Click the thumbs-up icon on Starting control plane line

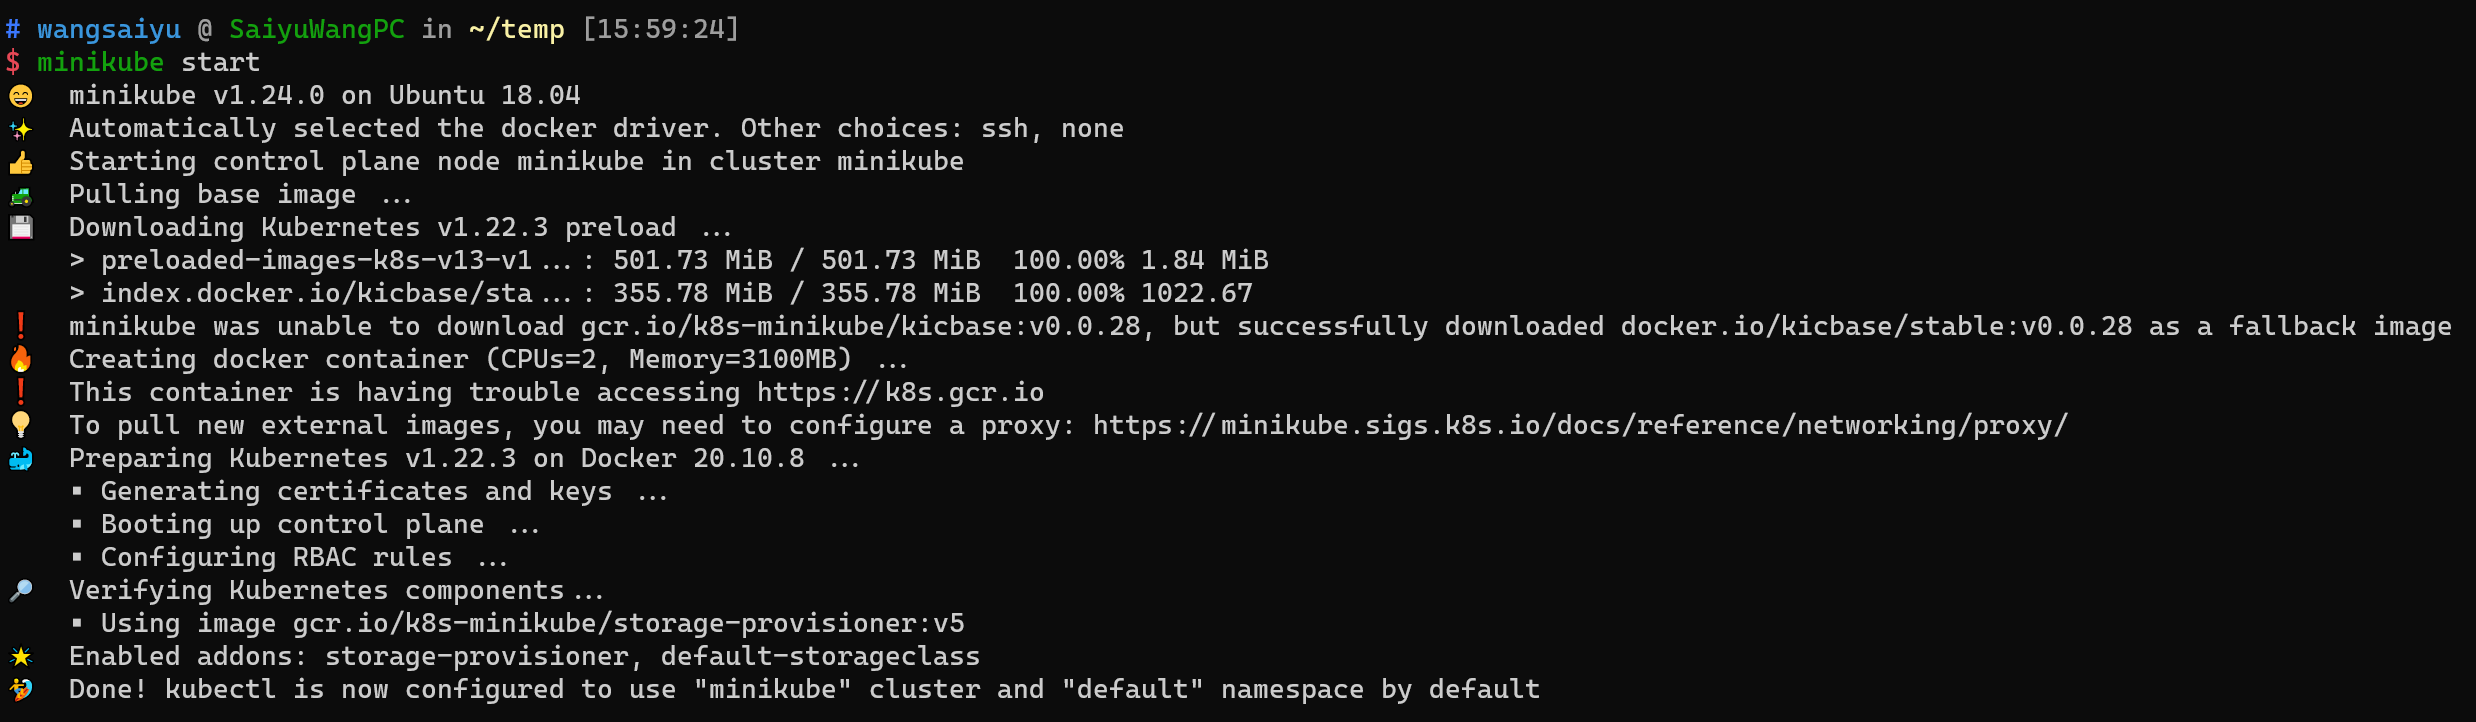pos(21,162)
